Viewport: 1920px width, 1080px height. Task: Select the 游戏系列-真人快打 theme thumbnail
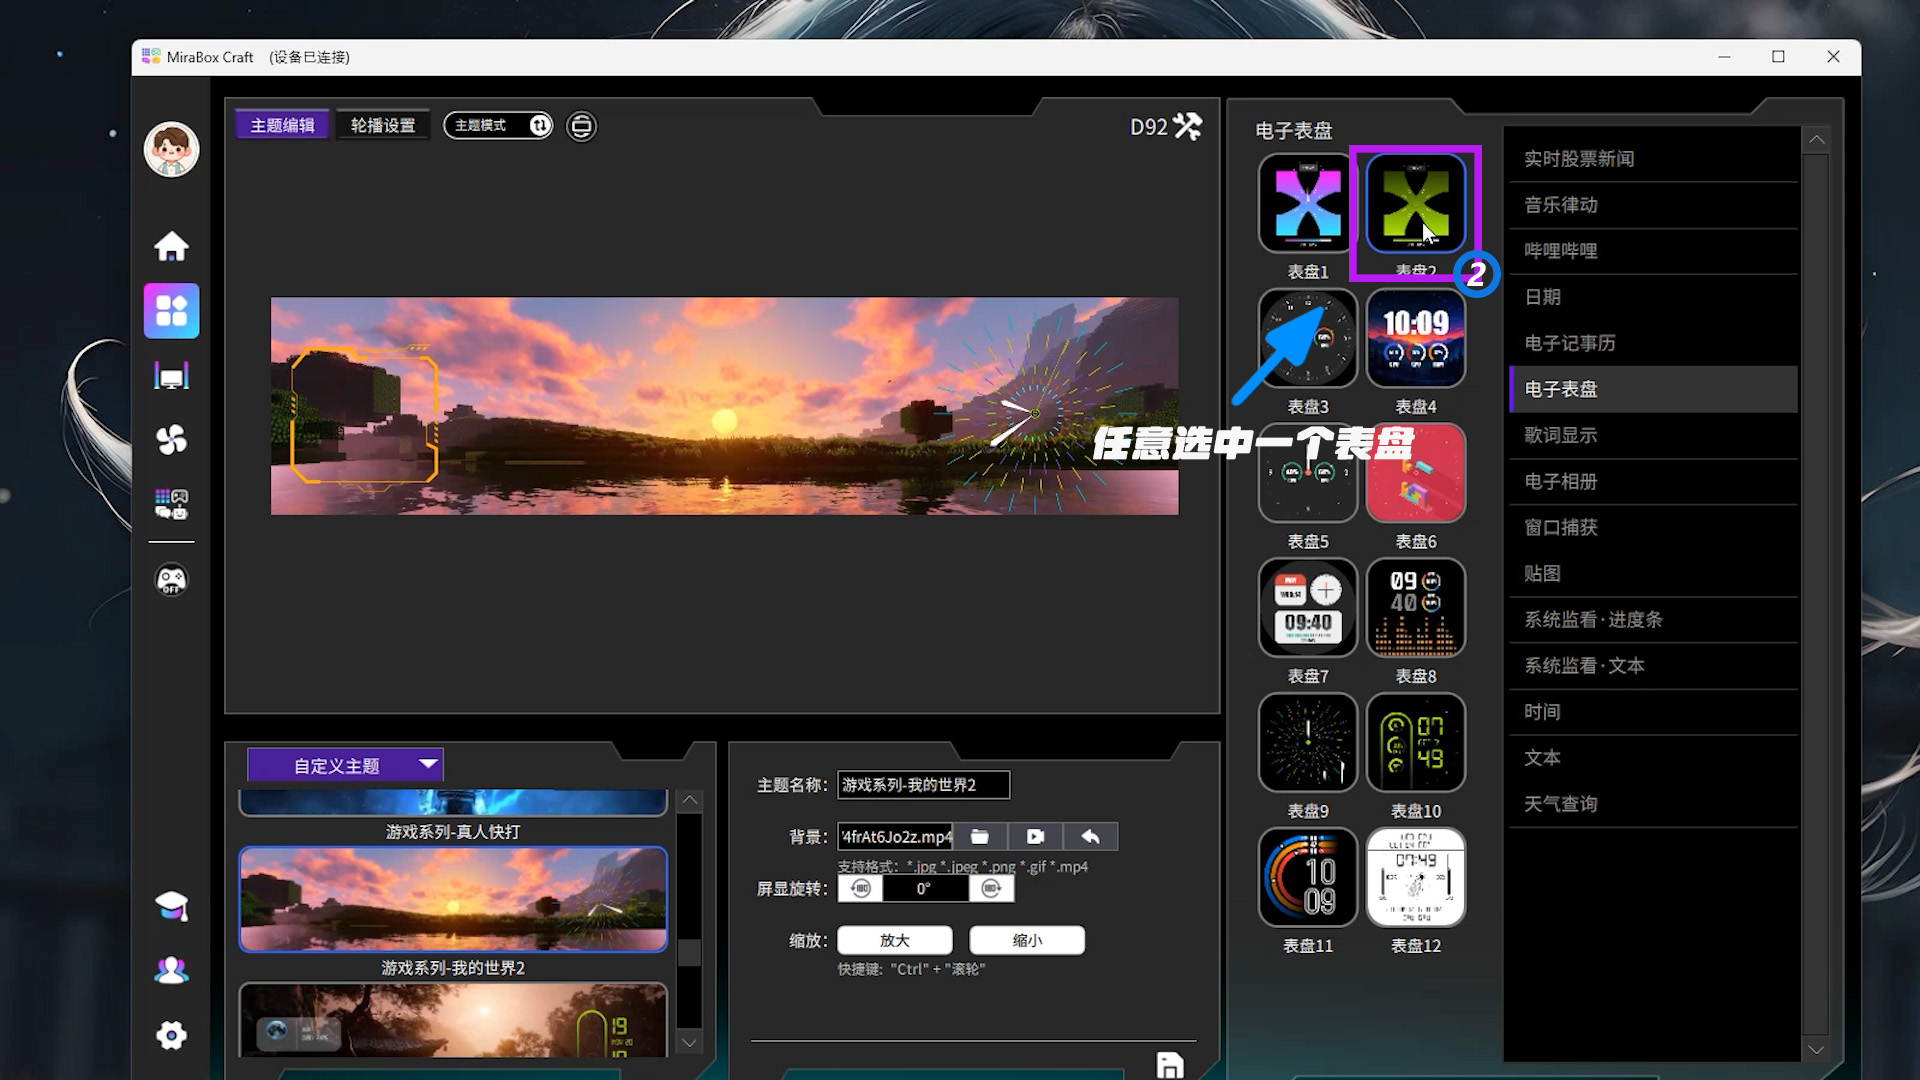pyautogui.click(x=453, y=802)
